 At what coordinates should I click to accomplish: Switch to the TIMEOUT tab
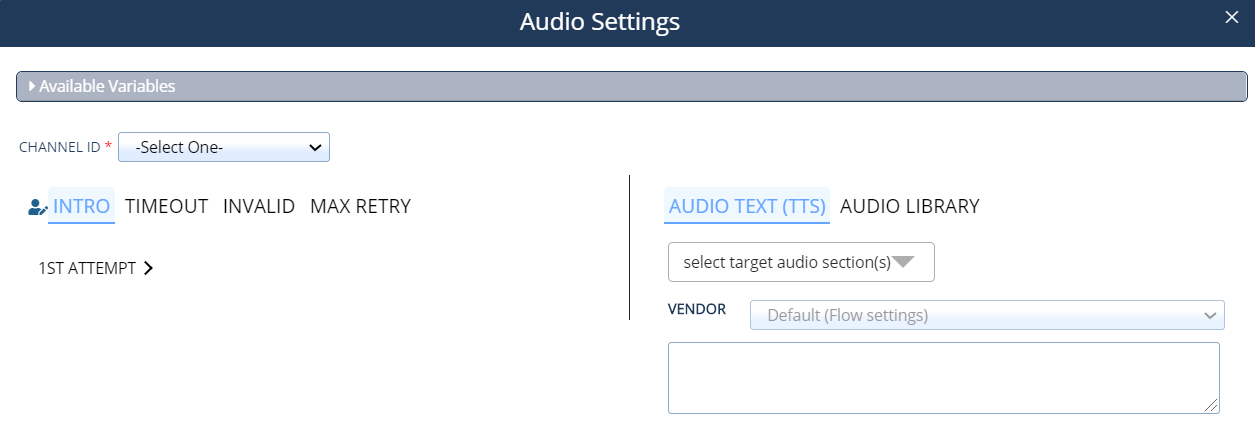pos(166,206)
